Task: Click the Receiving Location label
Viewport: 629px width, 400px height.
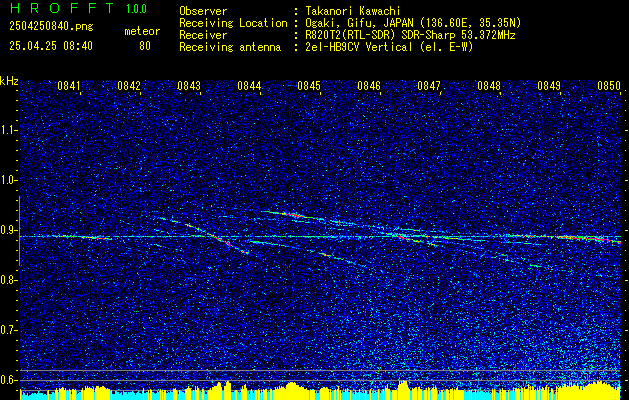Action: point(233,23)
